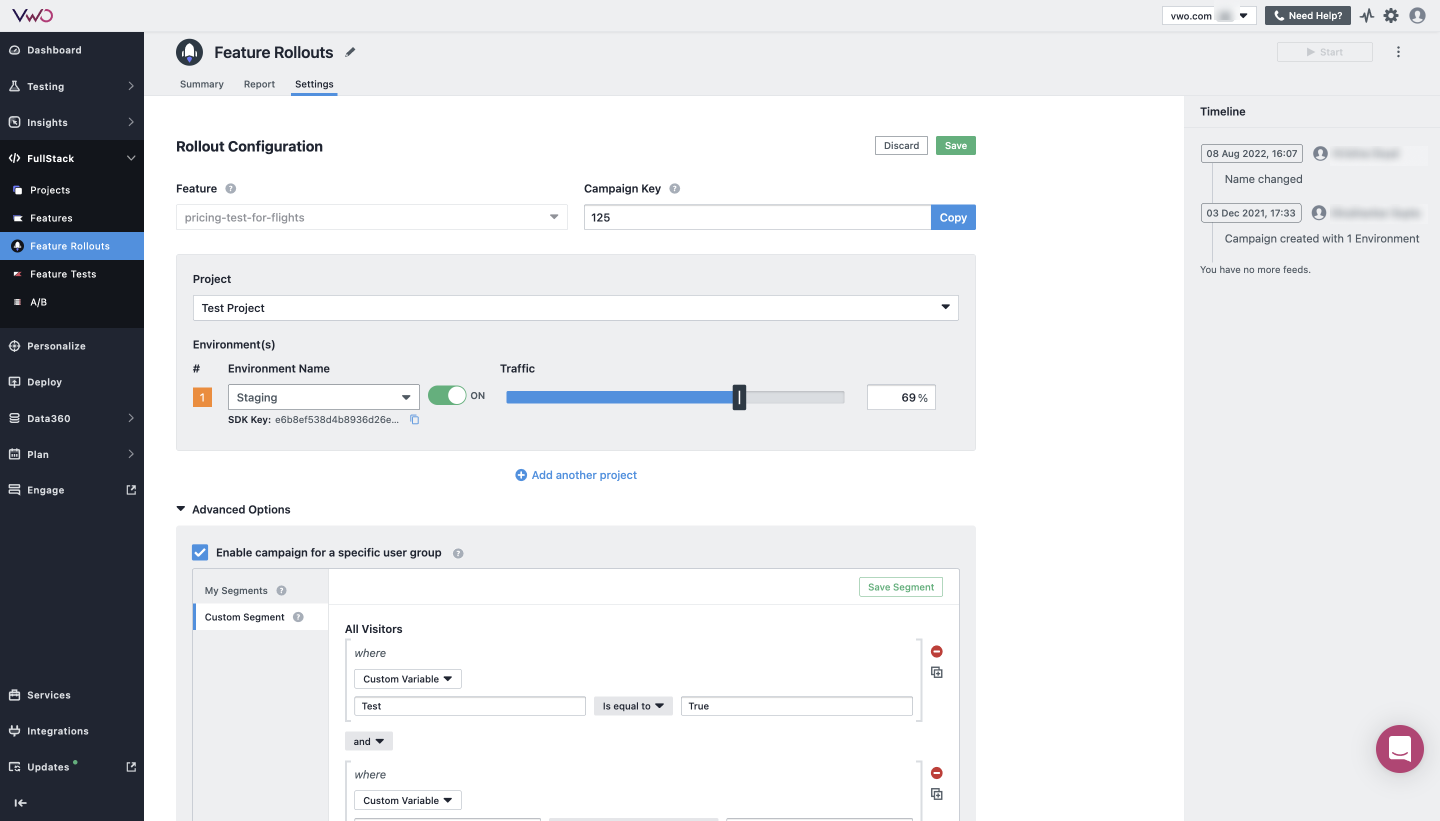Switch to the Report tab
The width and height of the screenshot is (1440, 821).
(x=259, y=84)
